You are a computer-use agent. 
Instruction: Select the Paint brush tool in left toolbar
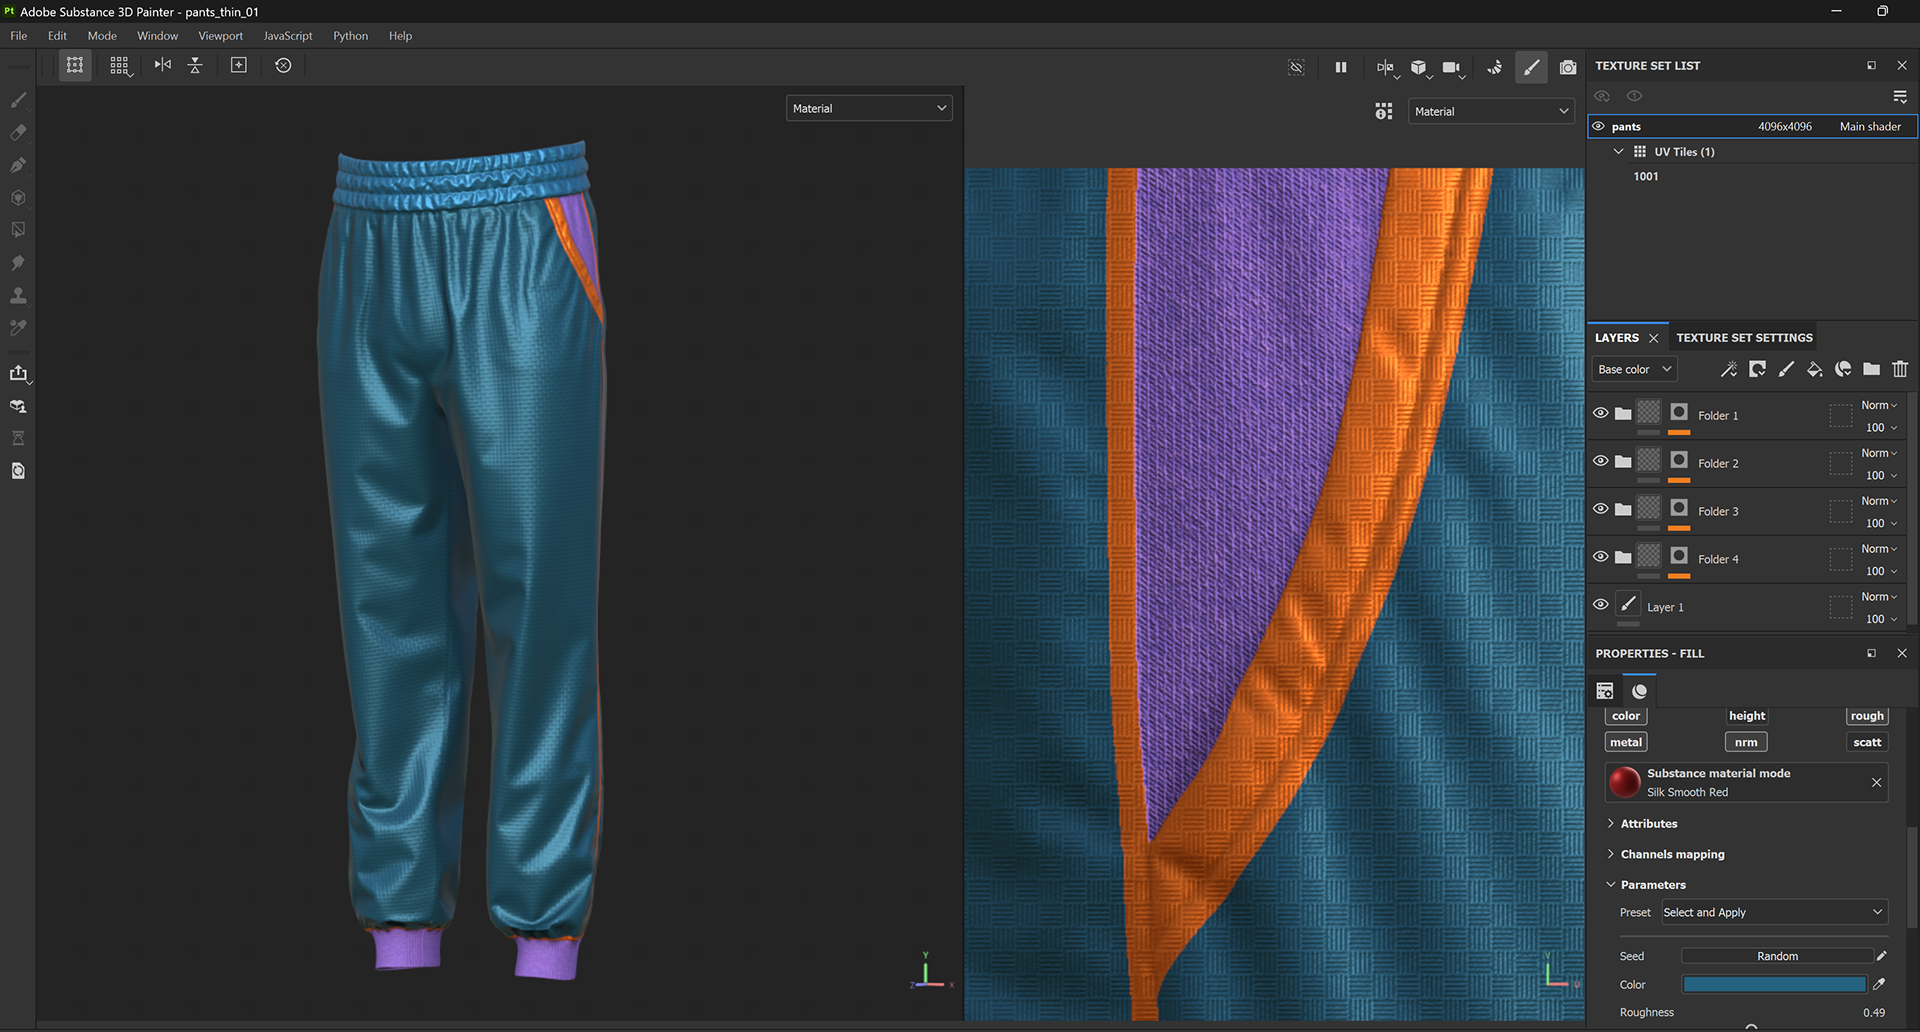click(x=18, y=100)
